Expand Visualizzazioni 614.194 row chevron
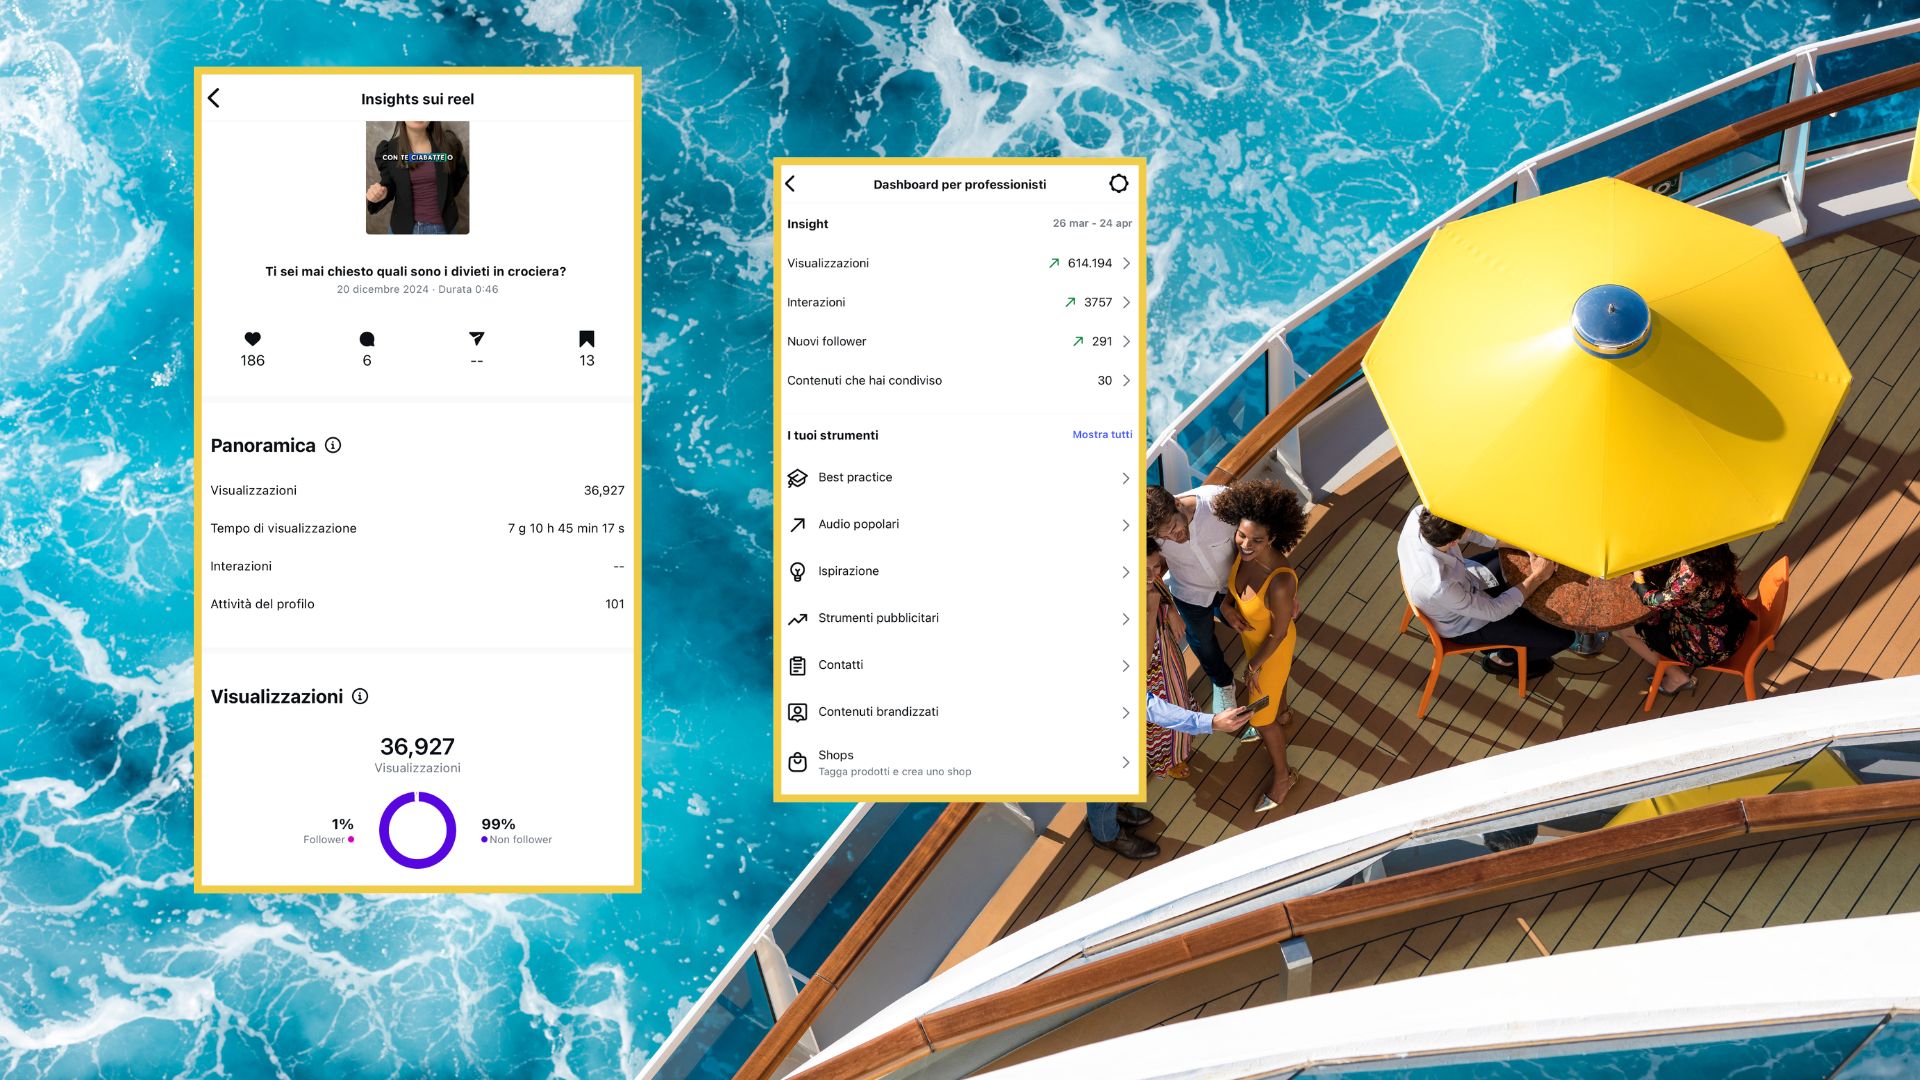The height and width of the screenshot is (1080, 1920). pyautogui.click(x=1126, y=263)
